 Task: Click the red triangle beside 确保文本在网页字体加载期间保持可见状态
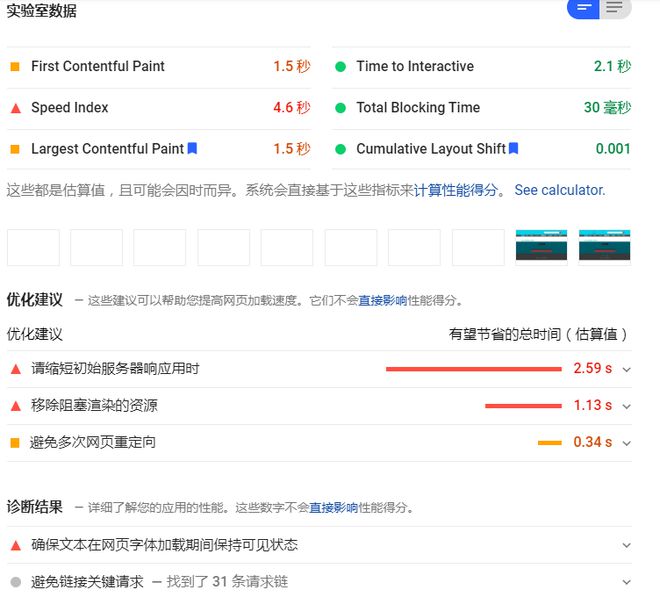[16, 546]
